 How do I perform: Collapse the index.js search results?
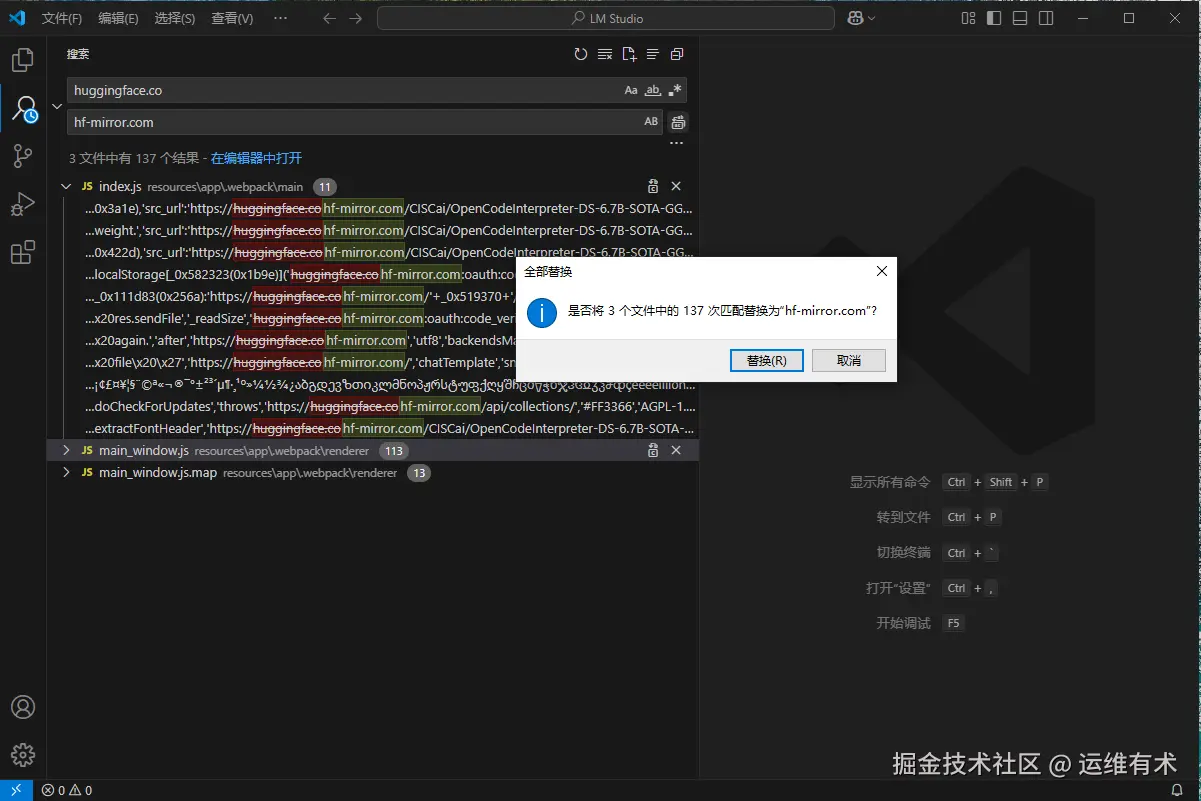coord(66,186)
